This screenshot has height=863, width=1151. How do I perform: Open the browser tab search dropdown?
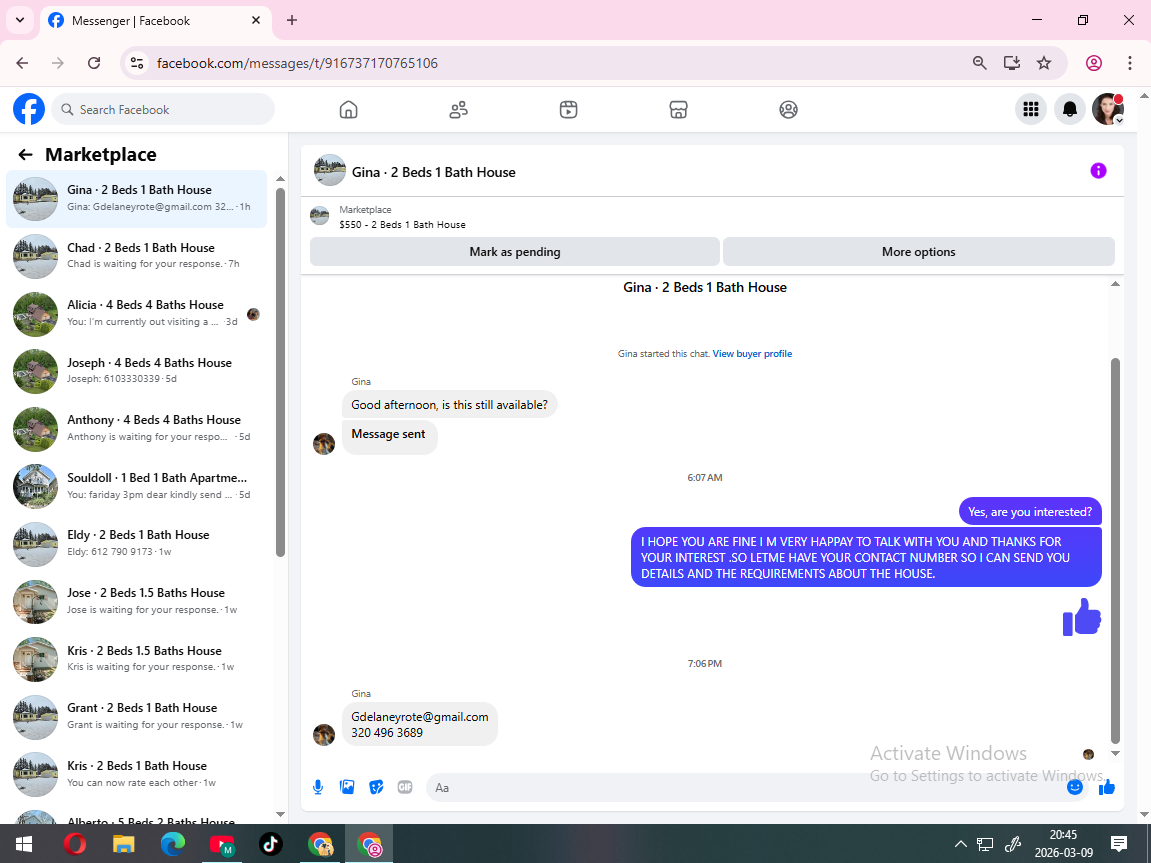[20, 20]
